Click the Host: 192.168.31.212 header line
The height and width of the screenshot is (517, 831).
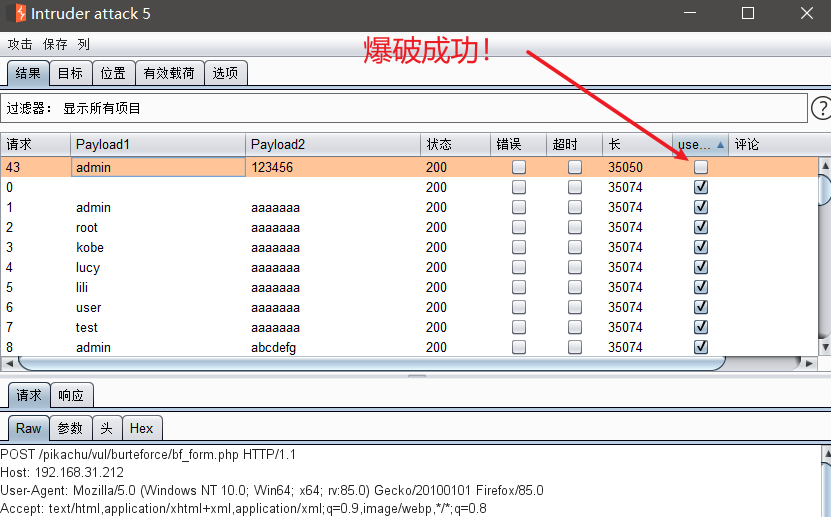[62, 472]
